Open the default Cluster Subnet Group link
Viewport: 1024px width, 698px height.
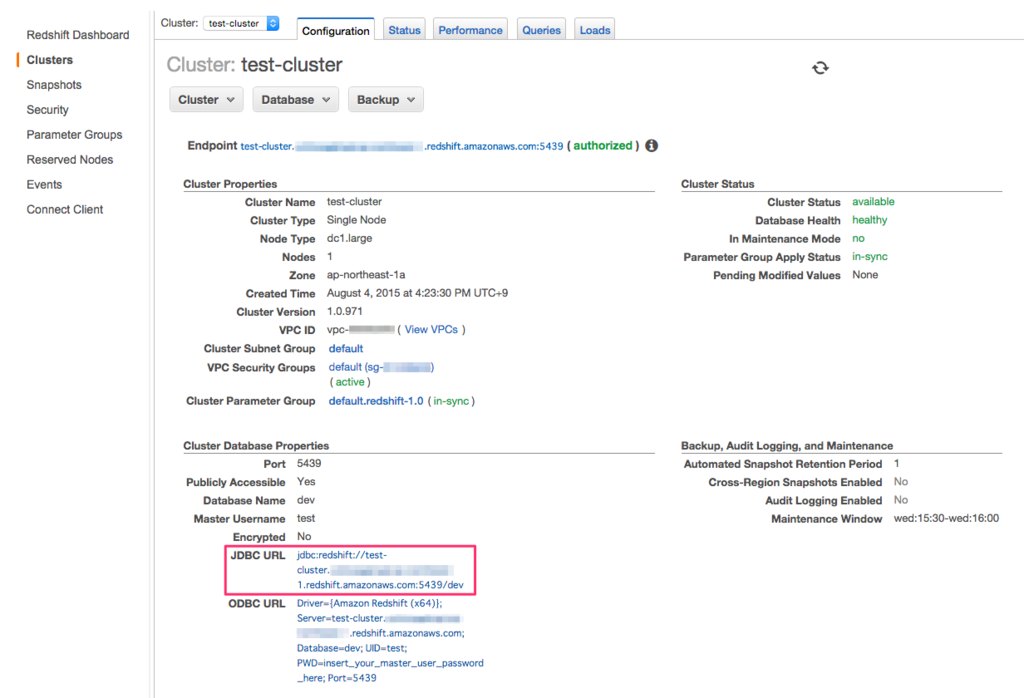[x=346, y=349]
